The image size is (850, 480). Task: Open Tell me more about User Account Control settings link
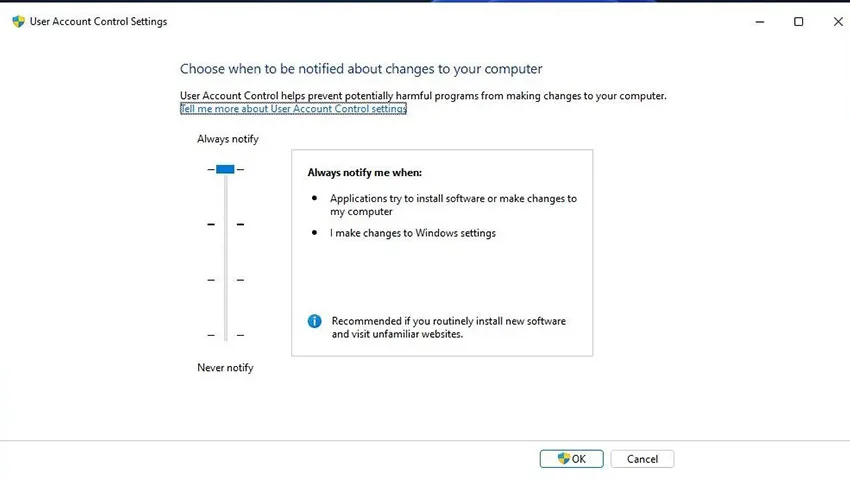point(293,108)
